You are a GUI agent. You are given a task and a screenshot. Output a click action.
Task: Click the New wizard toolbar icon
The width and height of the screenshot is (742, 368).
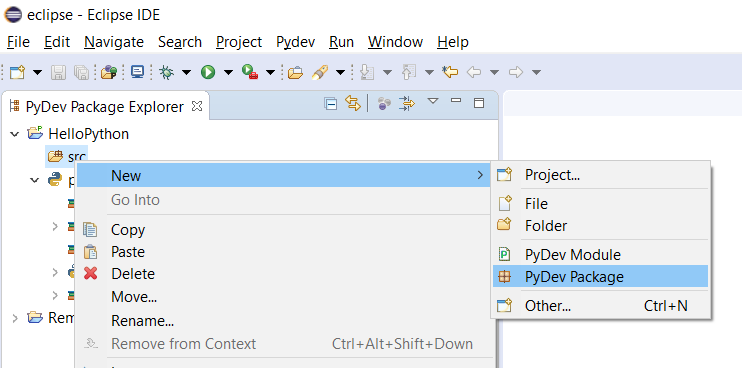(18, 72)
